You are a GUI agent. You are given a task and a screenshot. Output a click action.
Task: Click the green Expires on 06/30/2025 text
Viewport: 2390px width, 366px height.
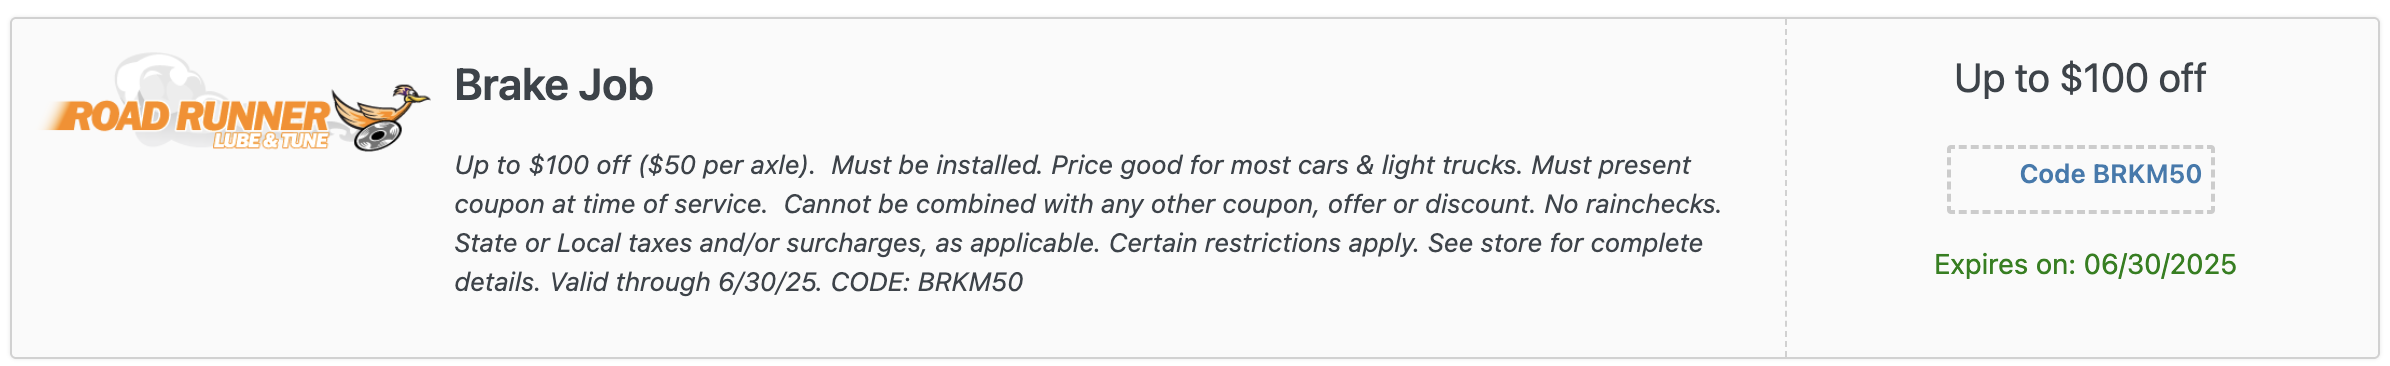(x=2085, y=264)
